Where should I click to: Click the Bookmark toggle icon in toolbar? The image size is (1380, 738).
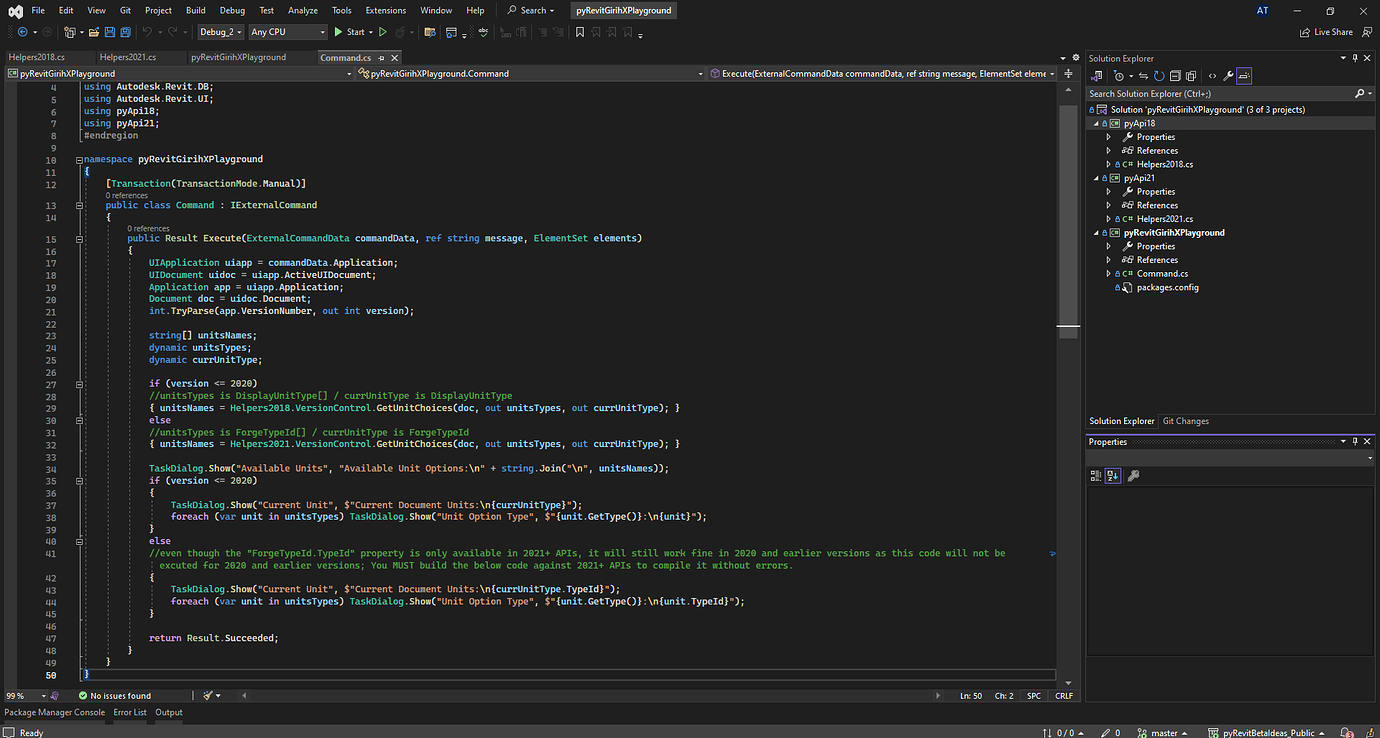click(580, 32)
